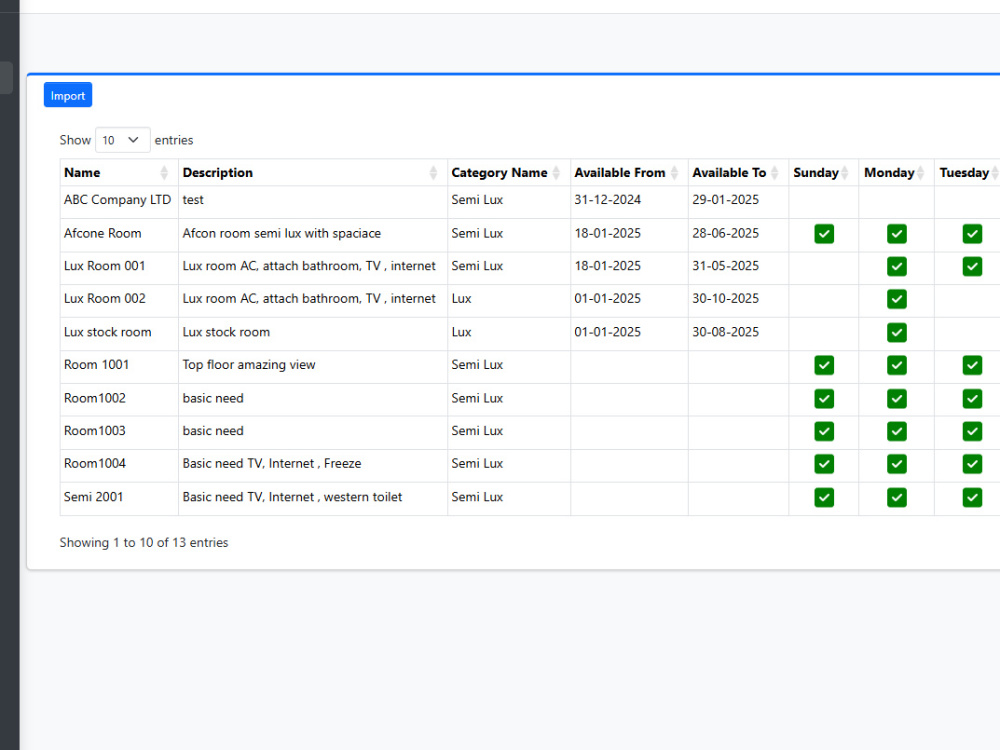The width and height of the screenshot is (1000, 750).
Task: Toggle Tuesday checkbox for Lux Room 001
Action: pyautogui.click(x=972, y=267)
